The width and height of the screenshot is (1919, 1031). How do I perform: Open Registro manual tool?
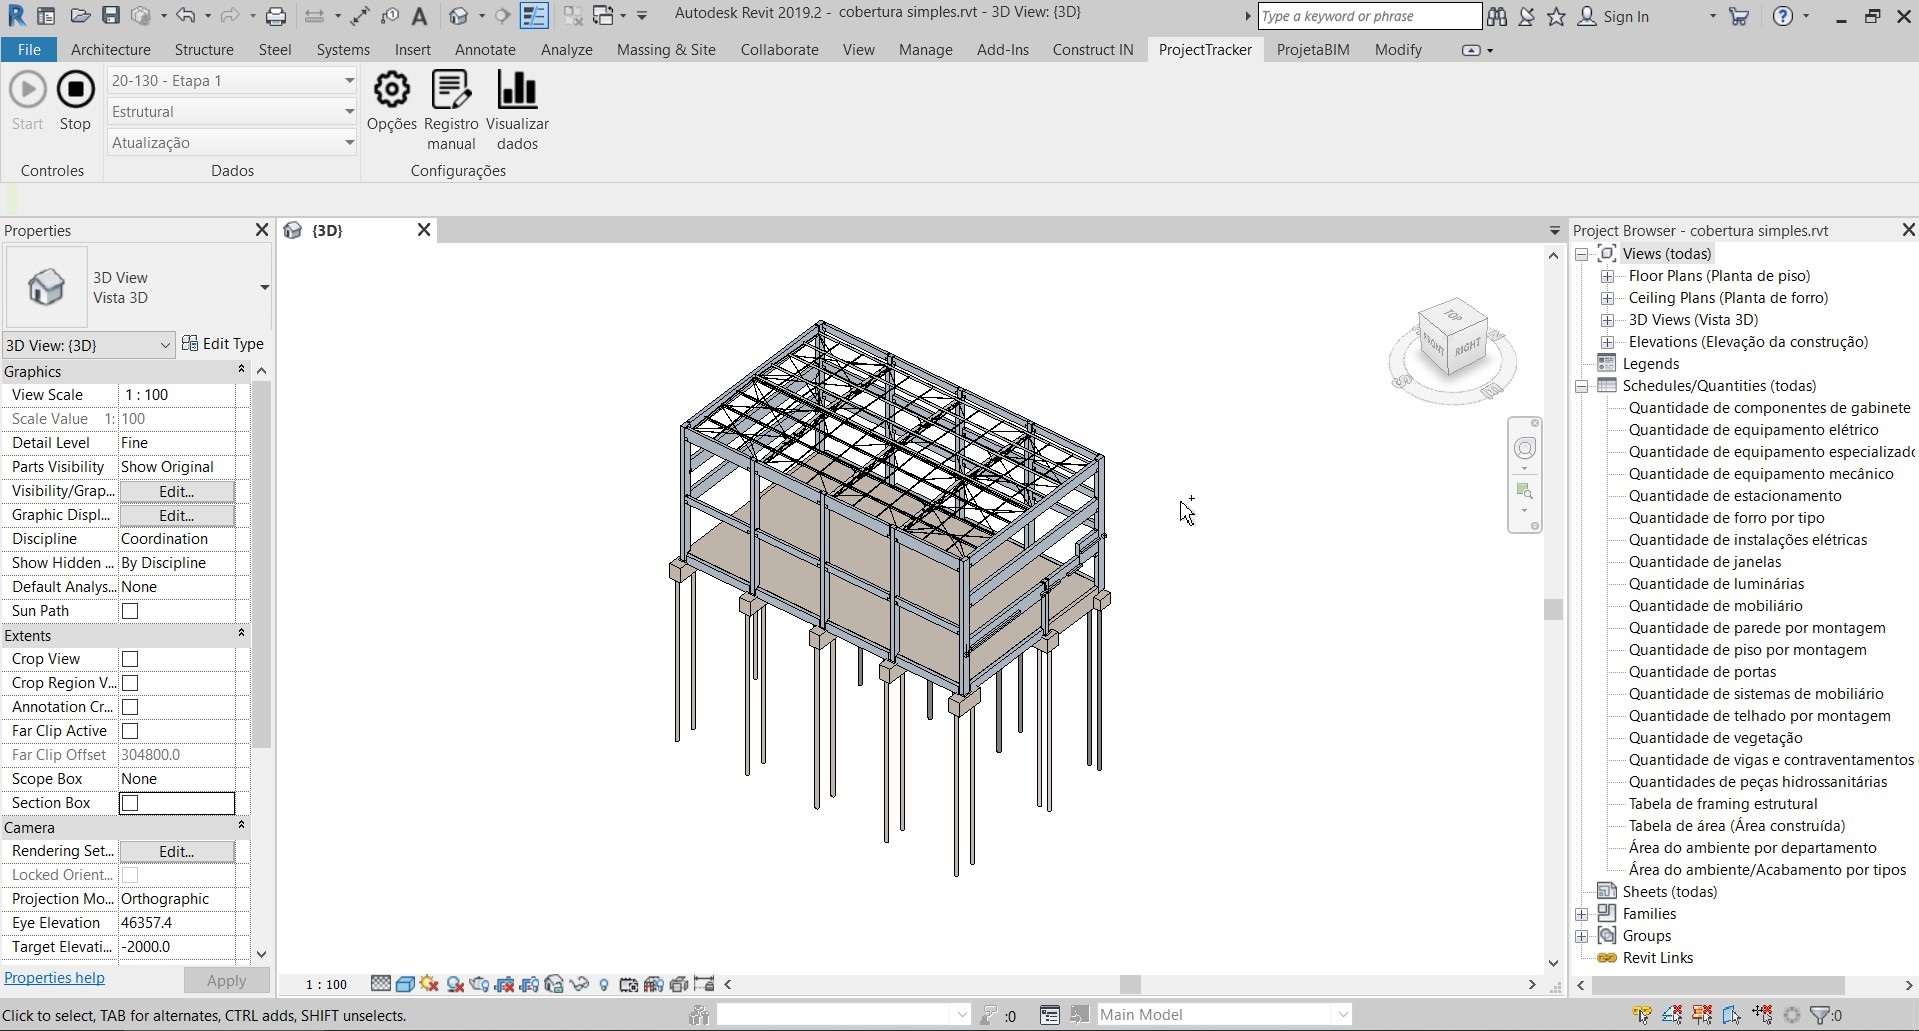tap(450, 108)
